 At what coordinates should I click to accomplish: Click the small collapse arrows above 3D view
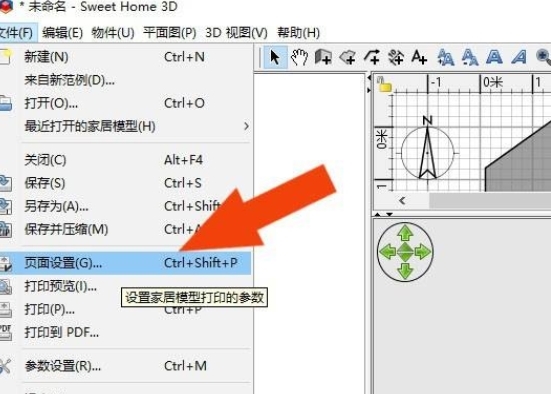tap(384, 214)
